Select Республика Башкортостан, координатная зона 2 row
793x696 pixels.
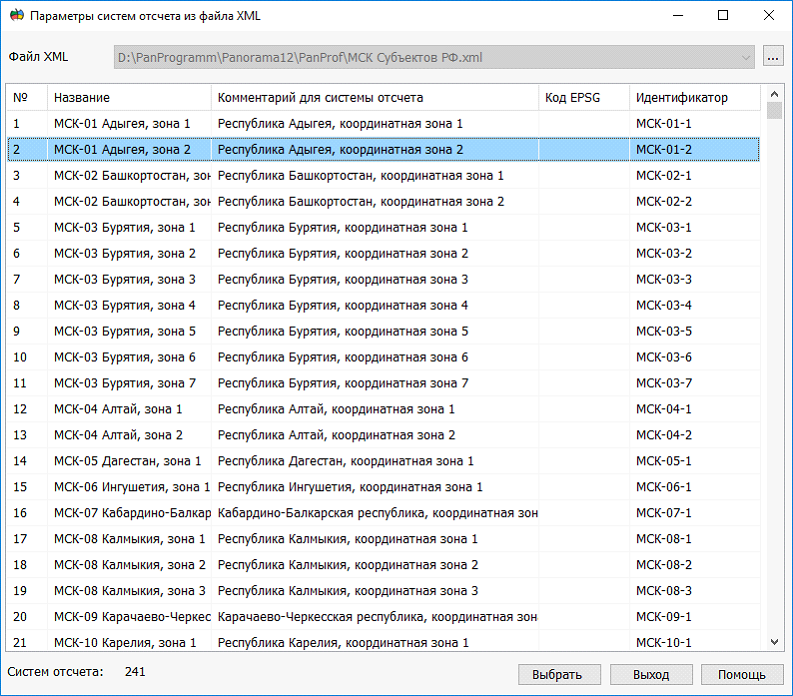pos(383,202)
